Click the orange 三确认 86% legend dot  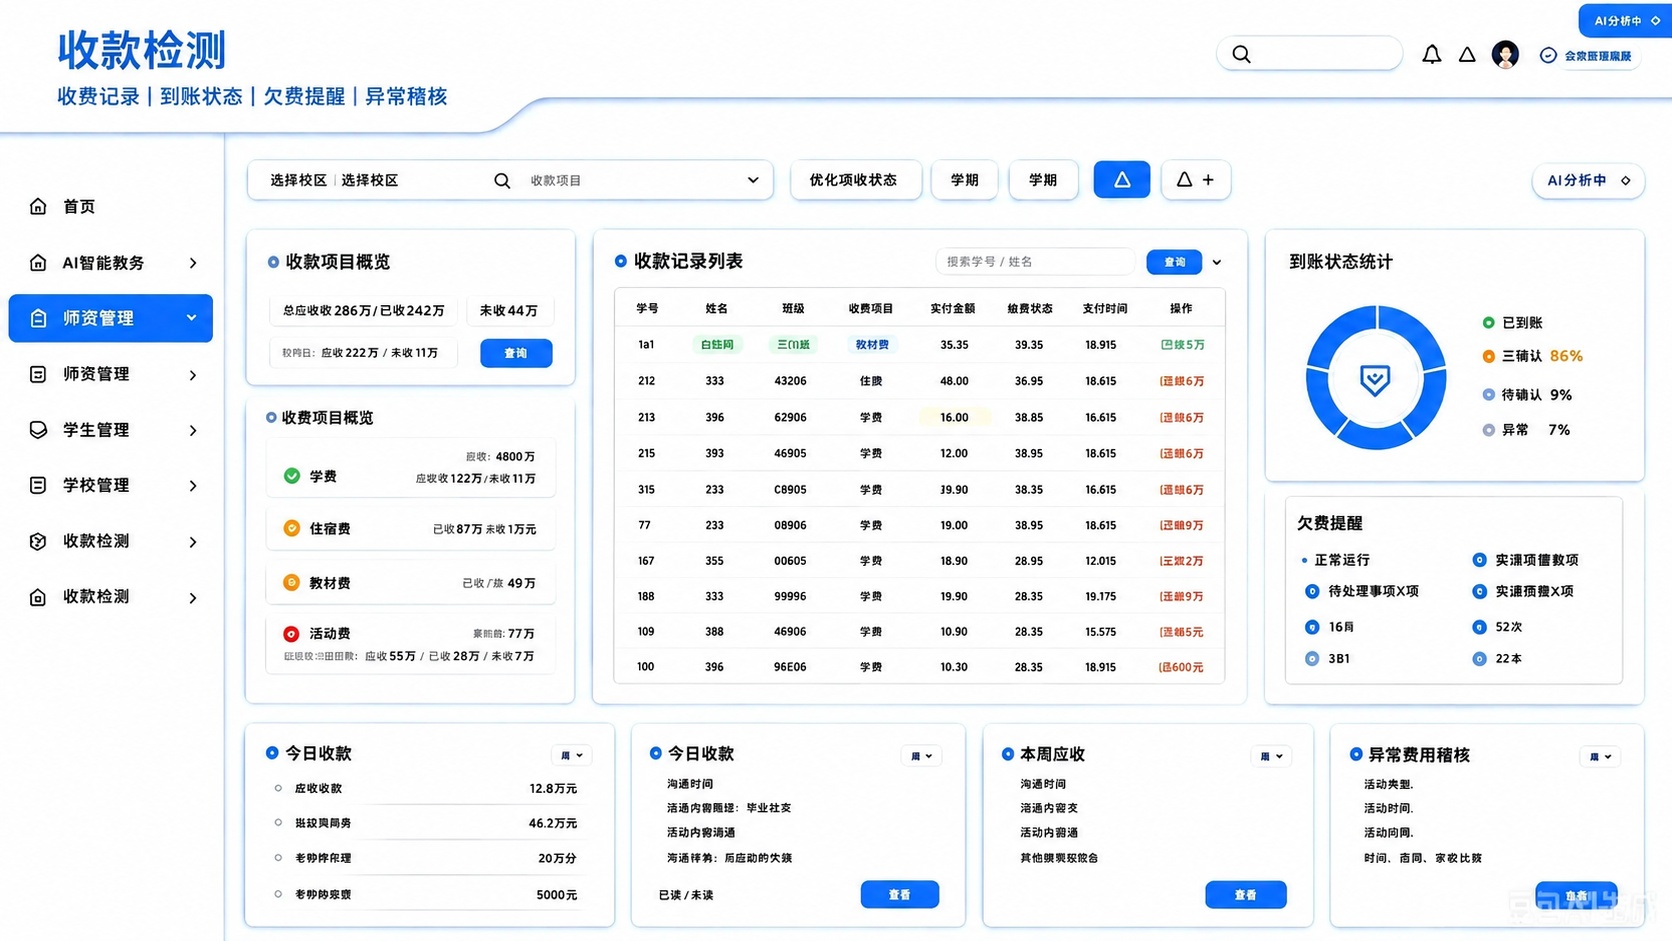(1488, 356)
